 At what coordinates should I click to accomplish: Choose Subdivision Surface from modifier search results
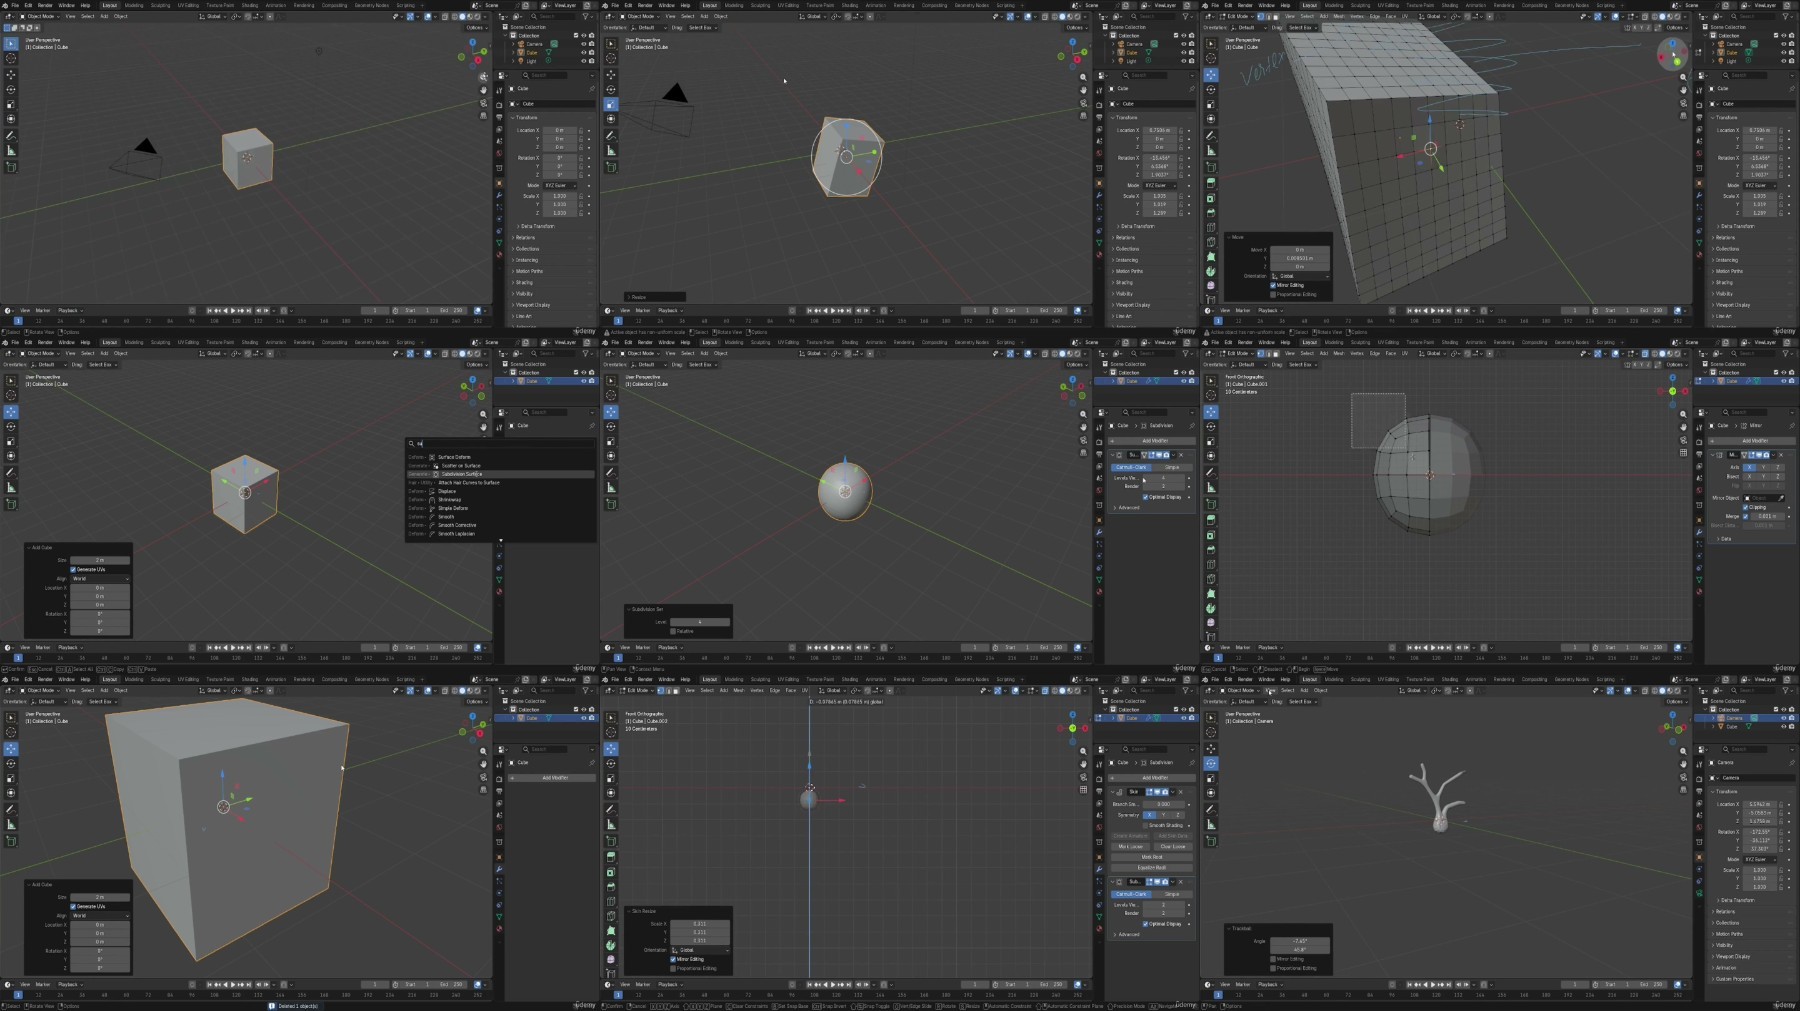pos(461,474)
